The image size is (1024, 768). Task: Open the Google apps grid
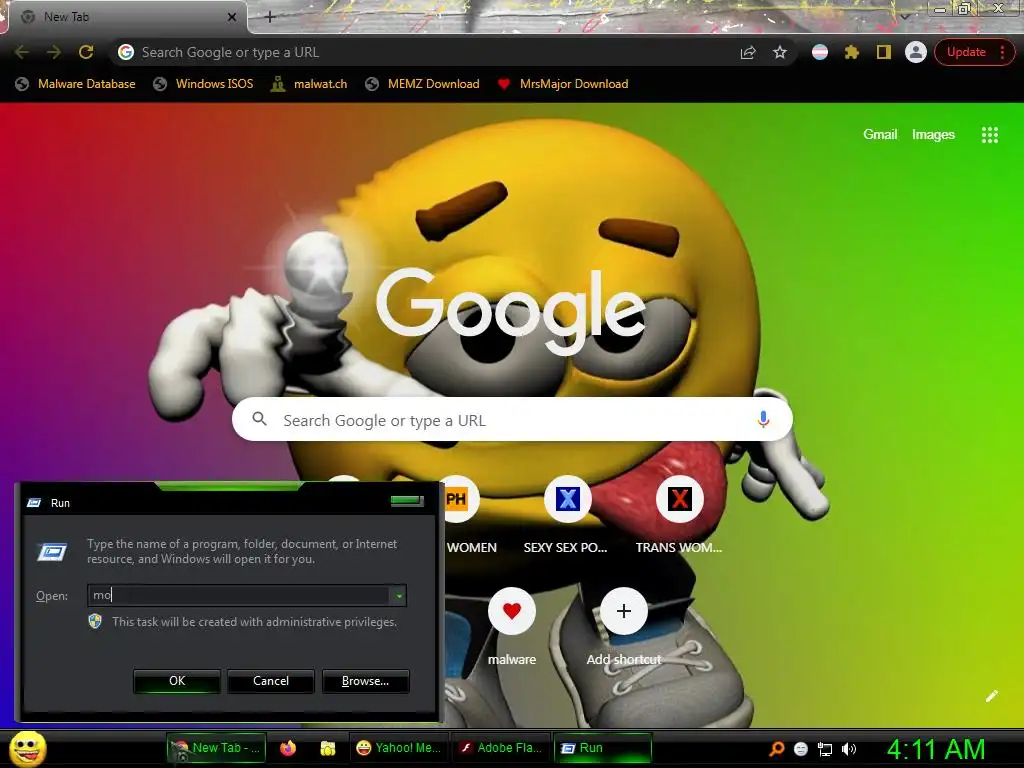[x=989, y=135]
